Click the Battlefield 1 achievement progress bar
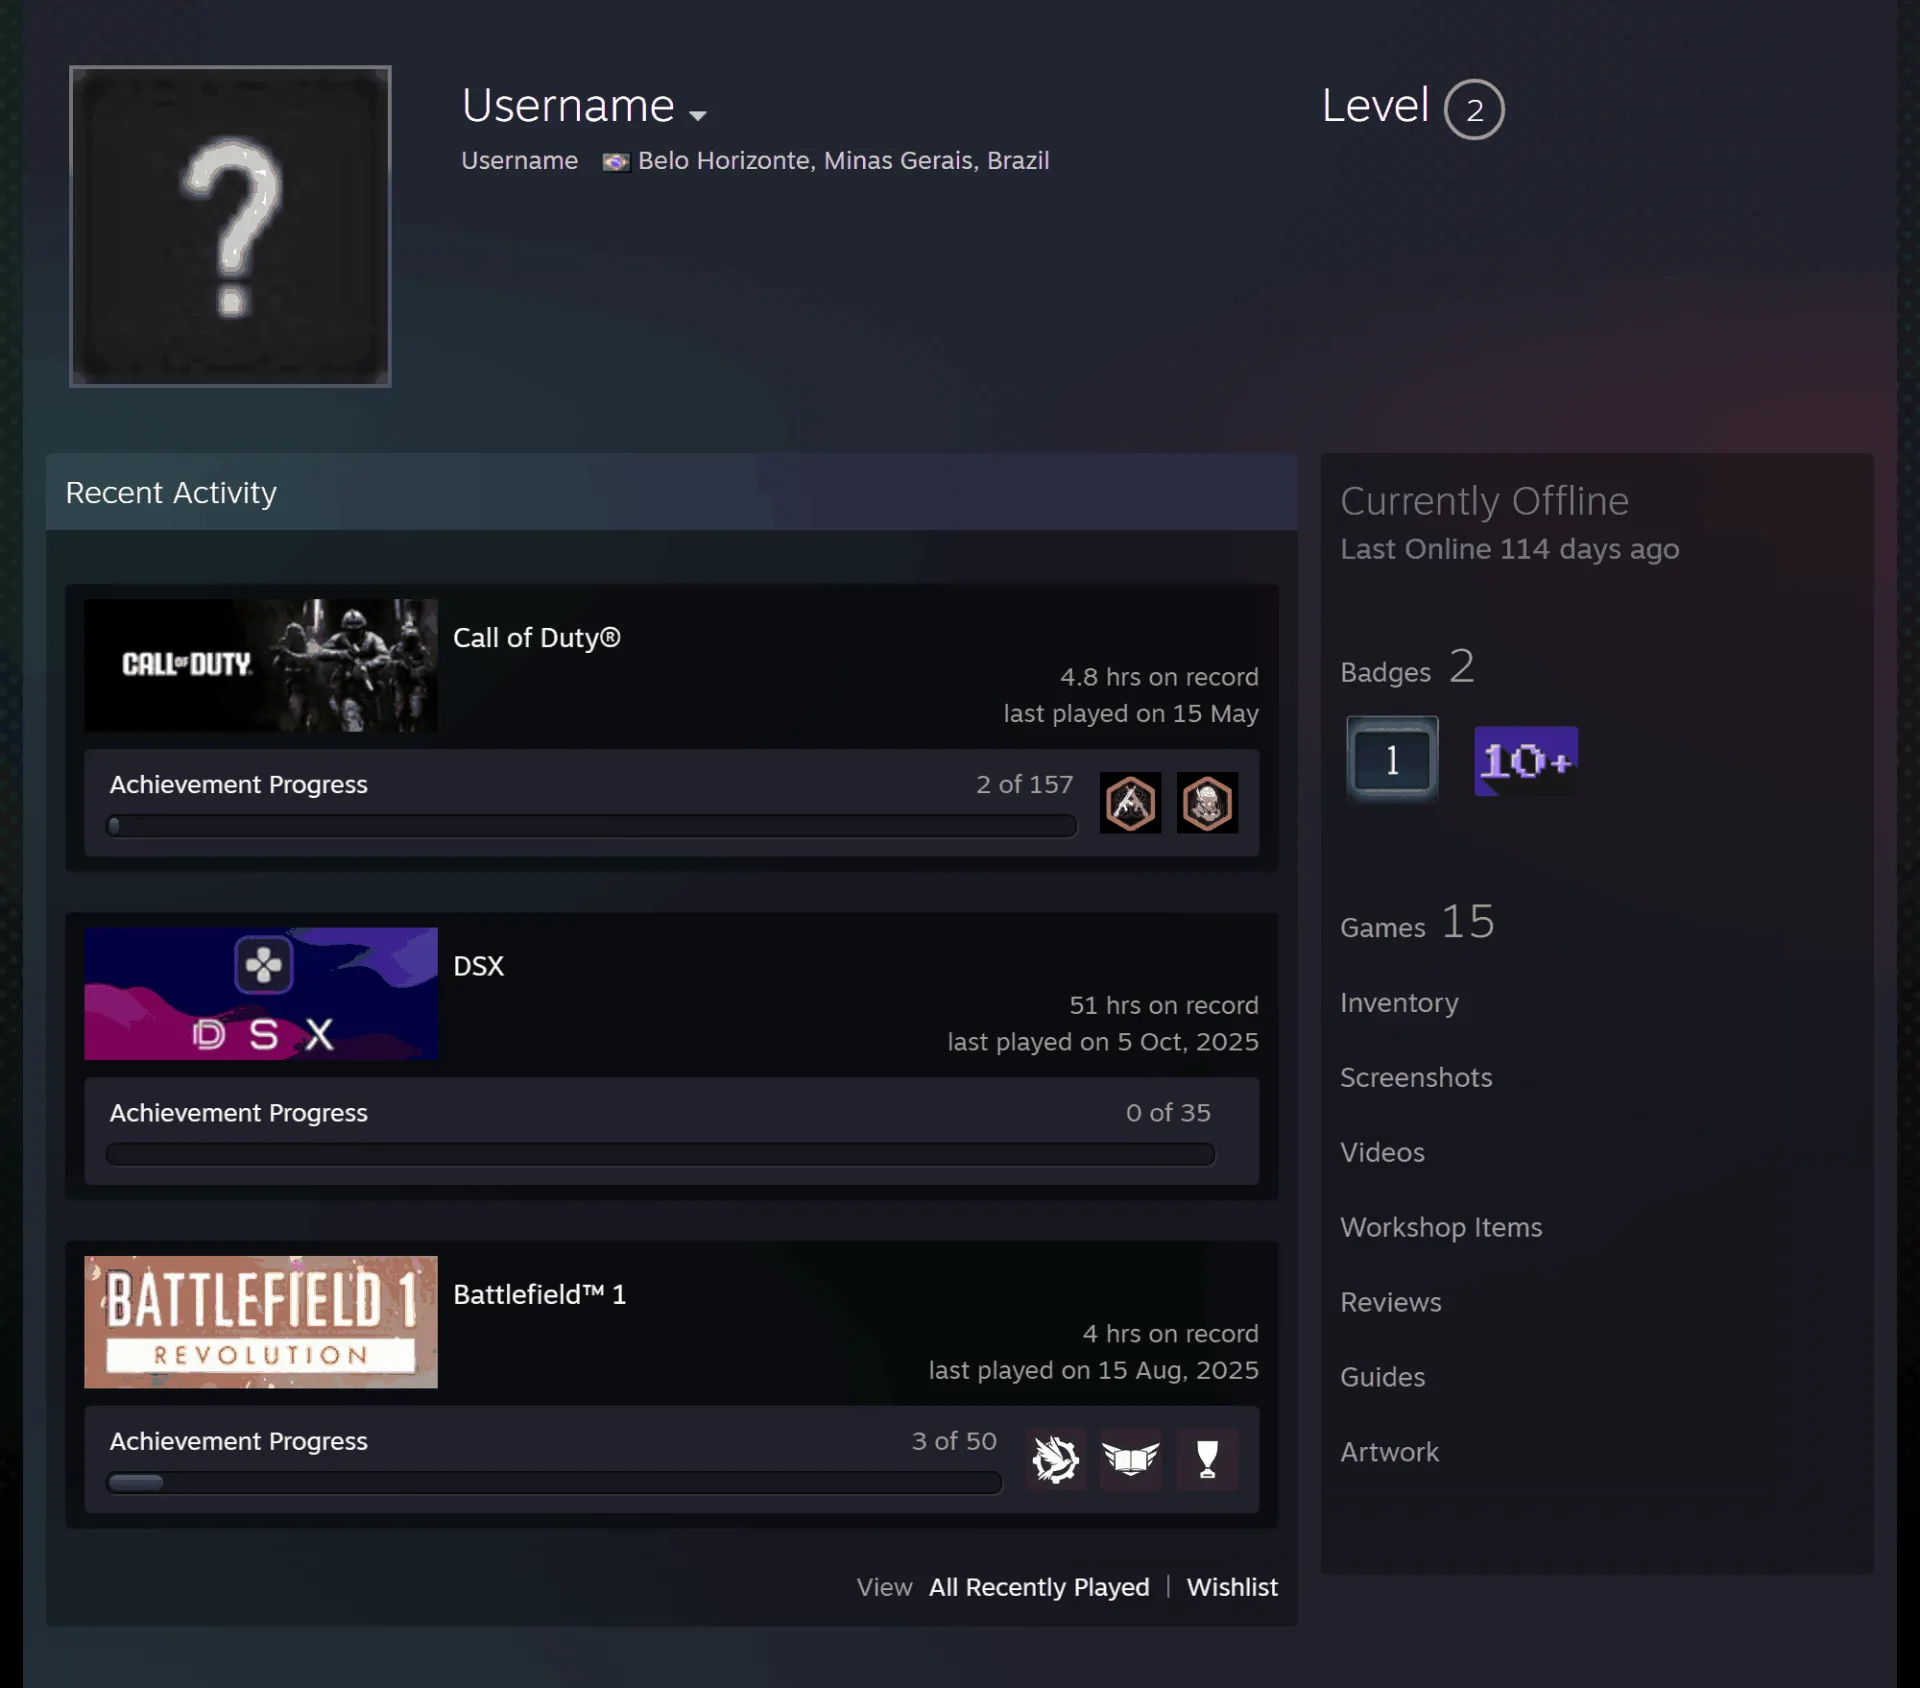The width and height of the screenshot is (1920, 1688). coord(553,1482)
